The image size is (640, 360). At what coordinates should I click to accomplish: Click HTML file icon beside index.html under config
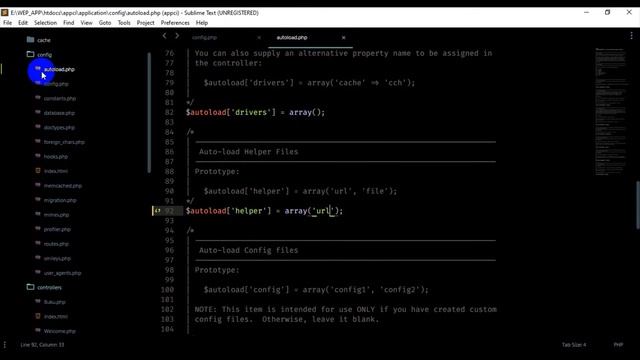38,171
